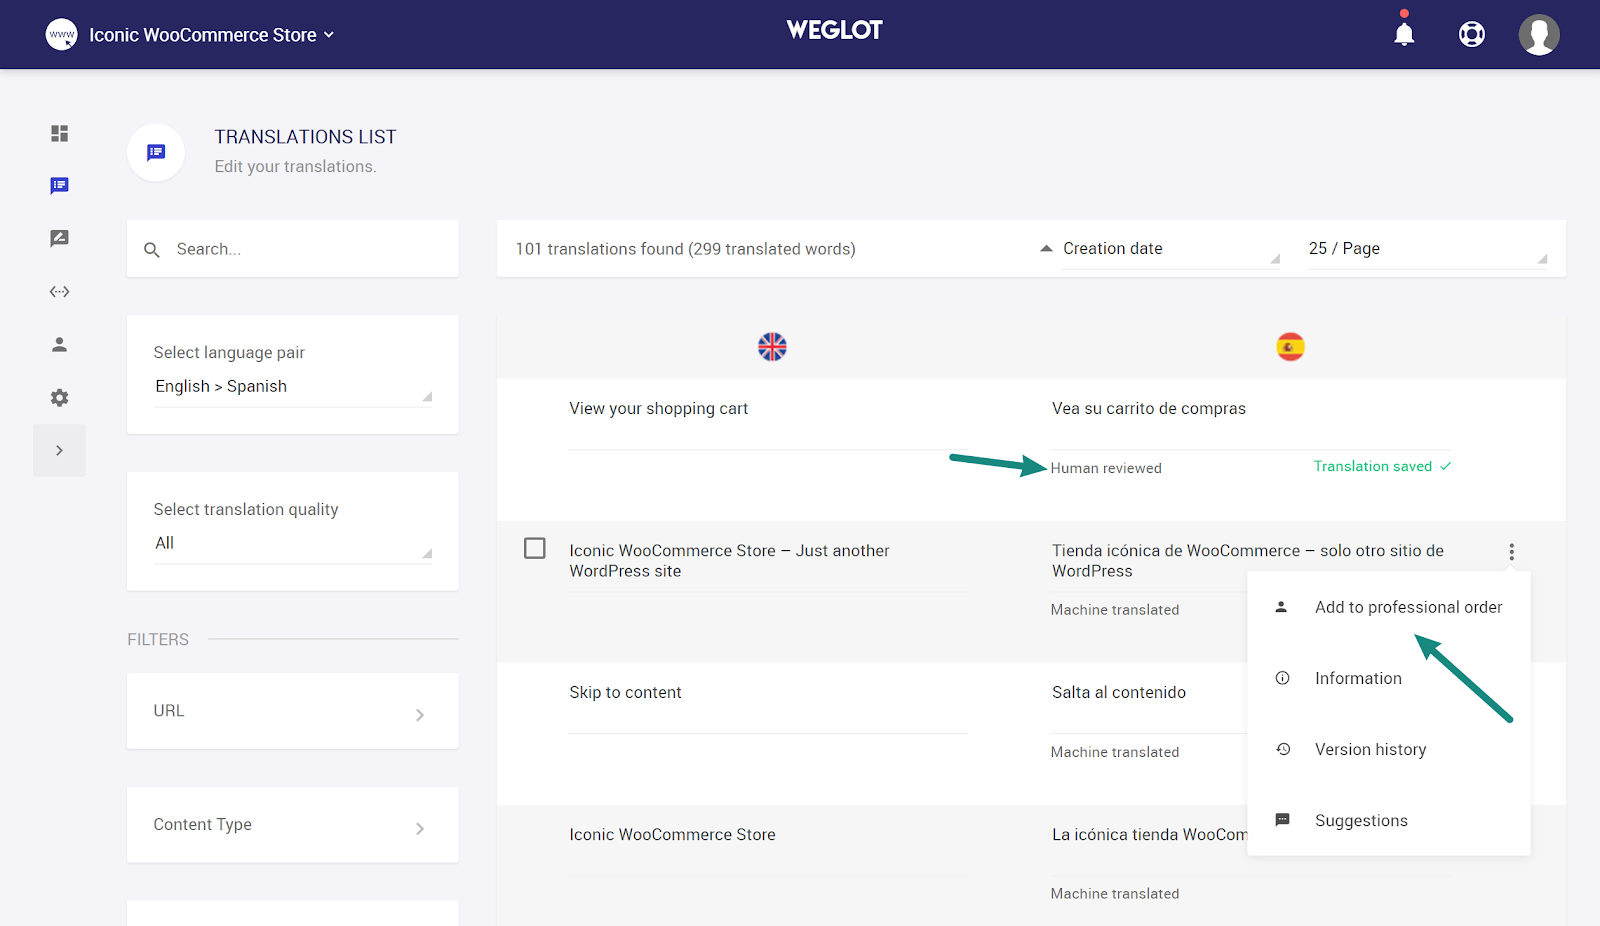
Task: Toggle the sort direction arrow
Action: [1046, 249]
